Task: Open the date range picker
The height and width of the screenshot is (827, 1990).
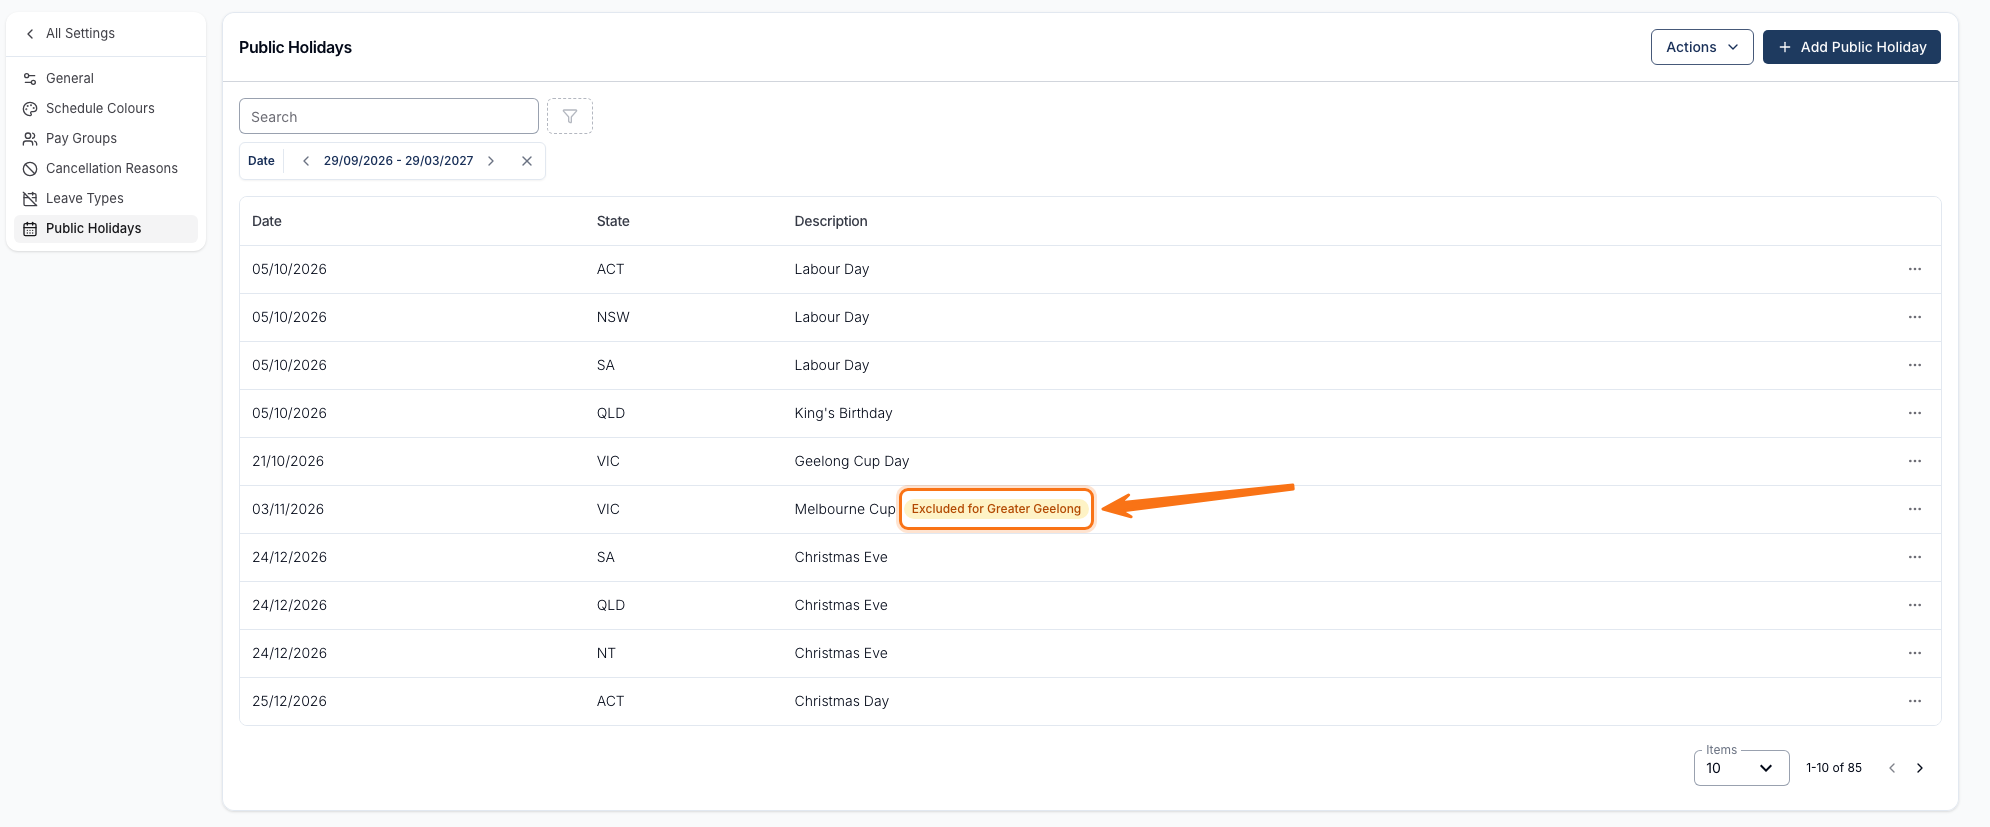Action: 398,161
